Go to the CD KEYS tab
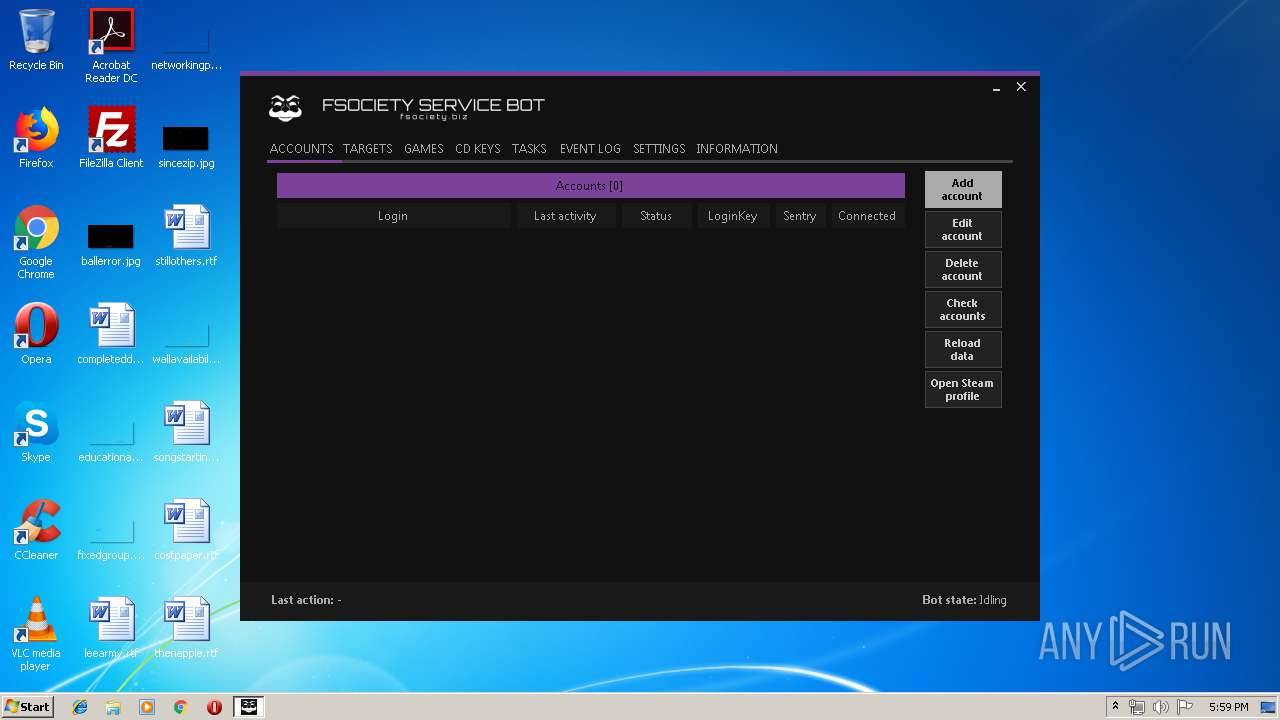Image resolution: width=1280 pixels, height=720 pixels. pos(477,149)
